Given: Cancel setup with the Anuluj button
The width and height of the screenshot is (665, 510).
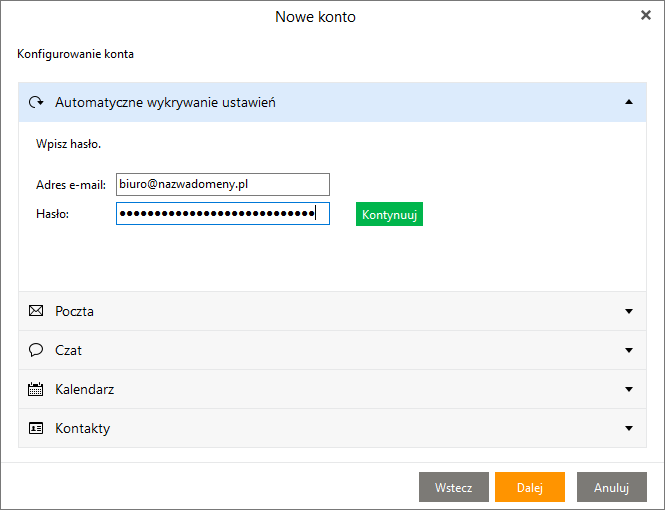Looking at the screenshot, I should pos(612,487).
